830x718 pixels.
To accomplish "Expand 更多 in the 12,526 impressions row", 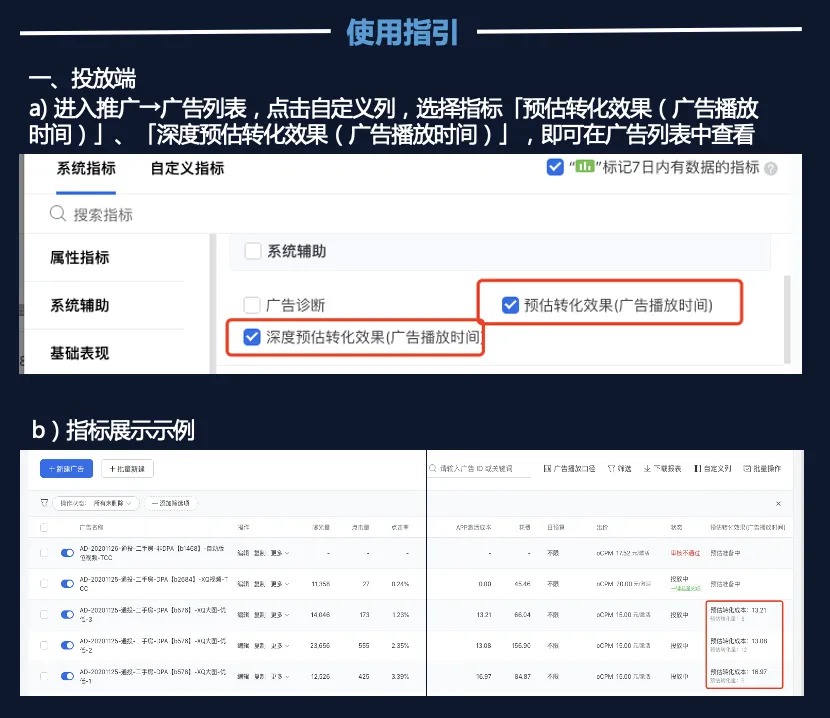I will click(x=280, y=676).
